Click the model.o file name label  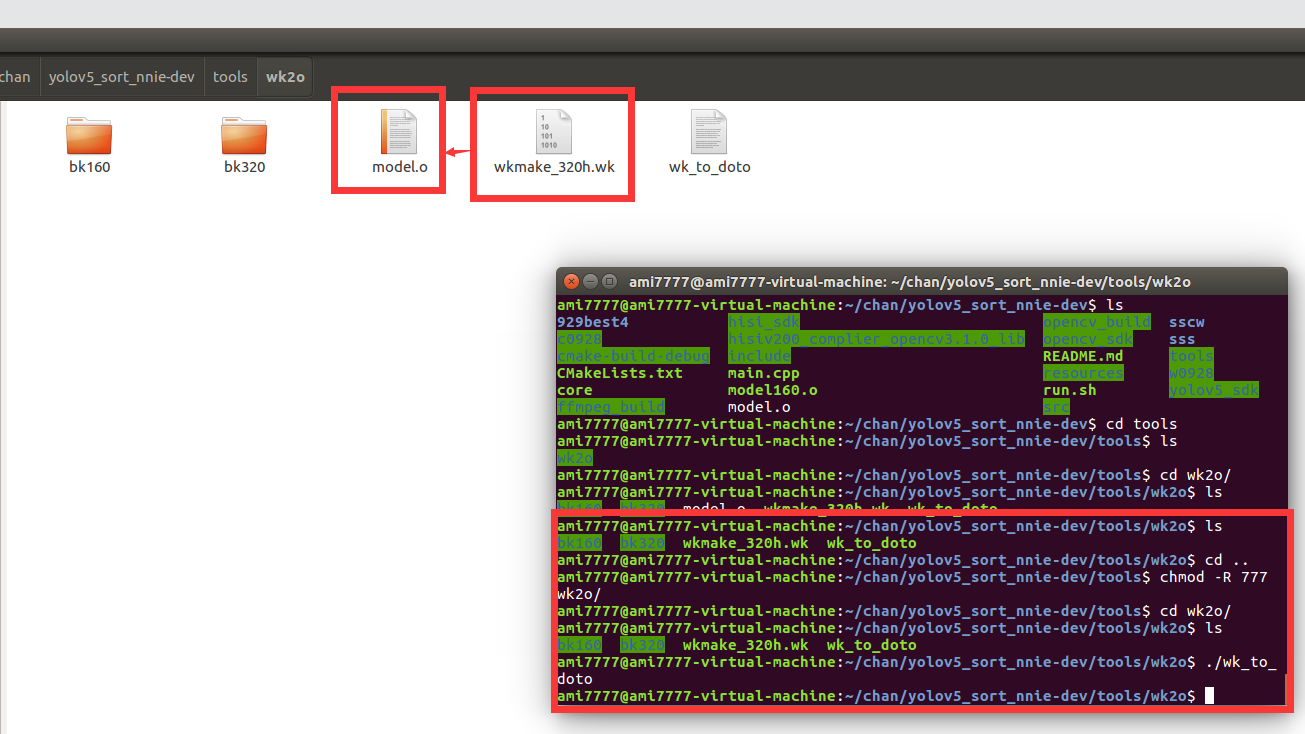400,167
